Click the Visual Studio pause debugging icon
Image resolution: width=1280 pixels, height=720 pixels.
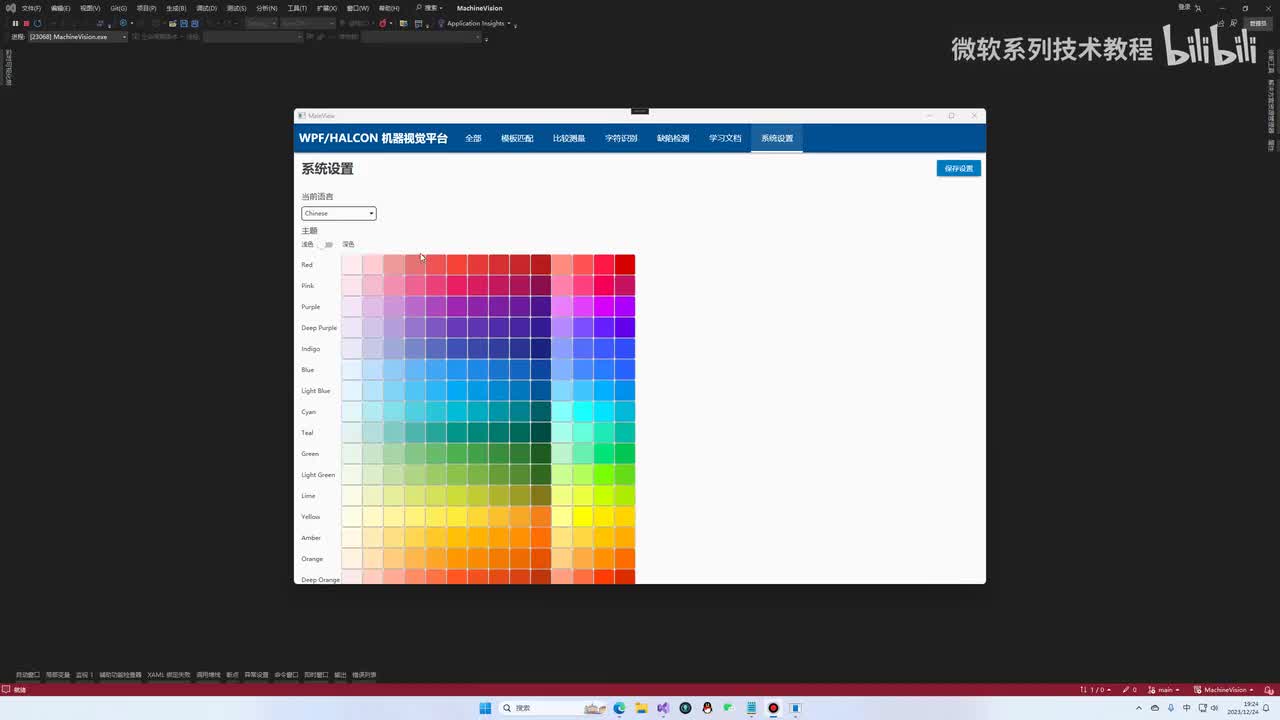tap(15, 23)
